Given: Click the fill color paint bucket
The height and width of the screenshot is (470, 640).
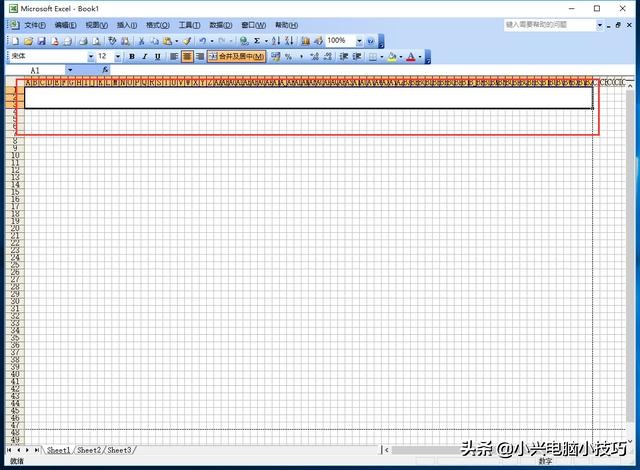Looking at the screenshot, I should (392, 56).
